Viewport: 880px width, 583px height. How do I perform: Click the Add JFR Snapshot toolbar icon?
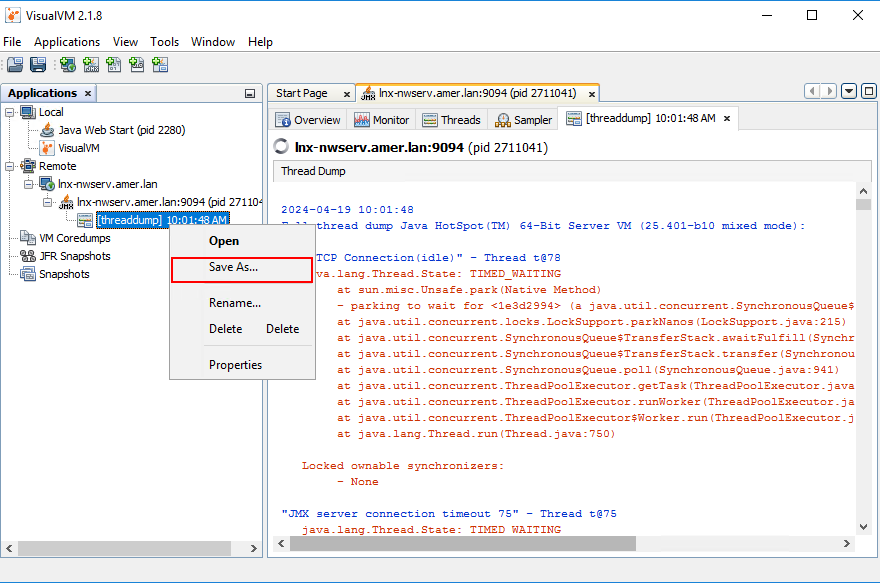[x=137, y=64]
